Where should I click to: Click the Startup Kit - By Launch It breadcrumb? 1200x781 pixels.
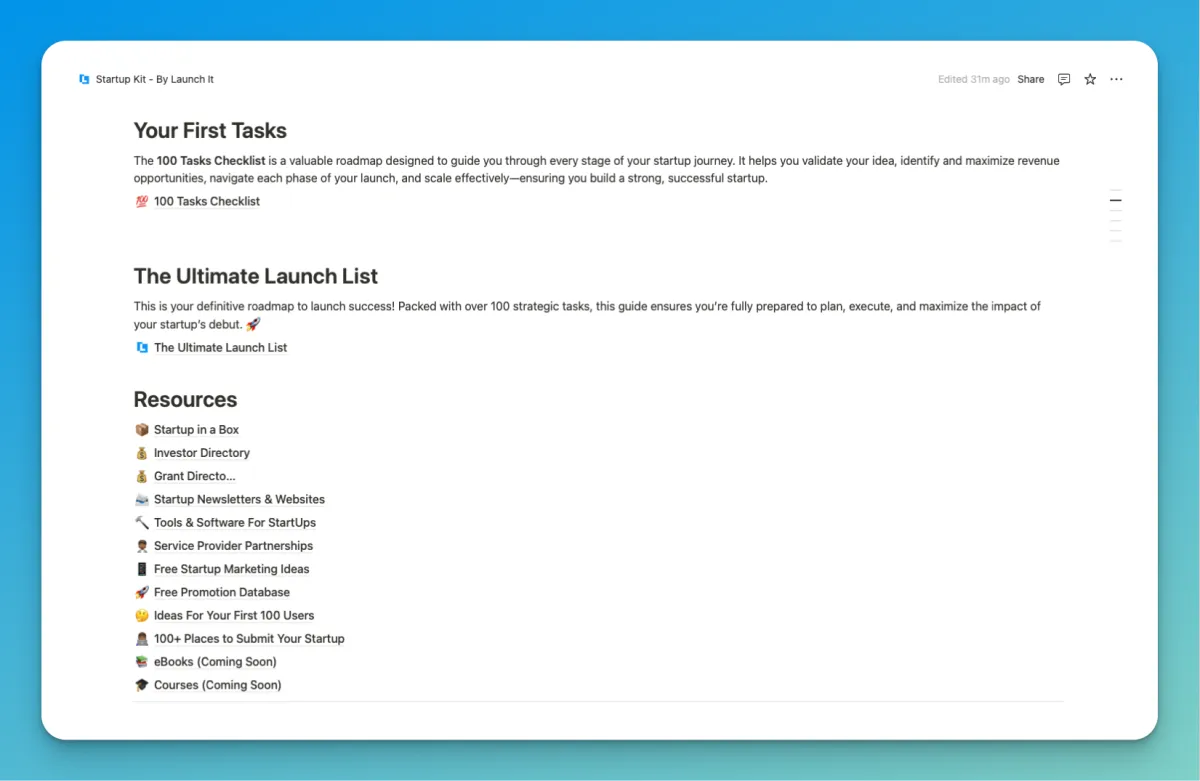[155, 79]
